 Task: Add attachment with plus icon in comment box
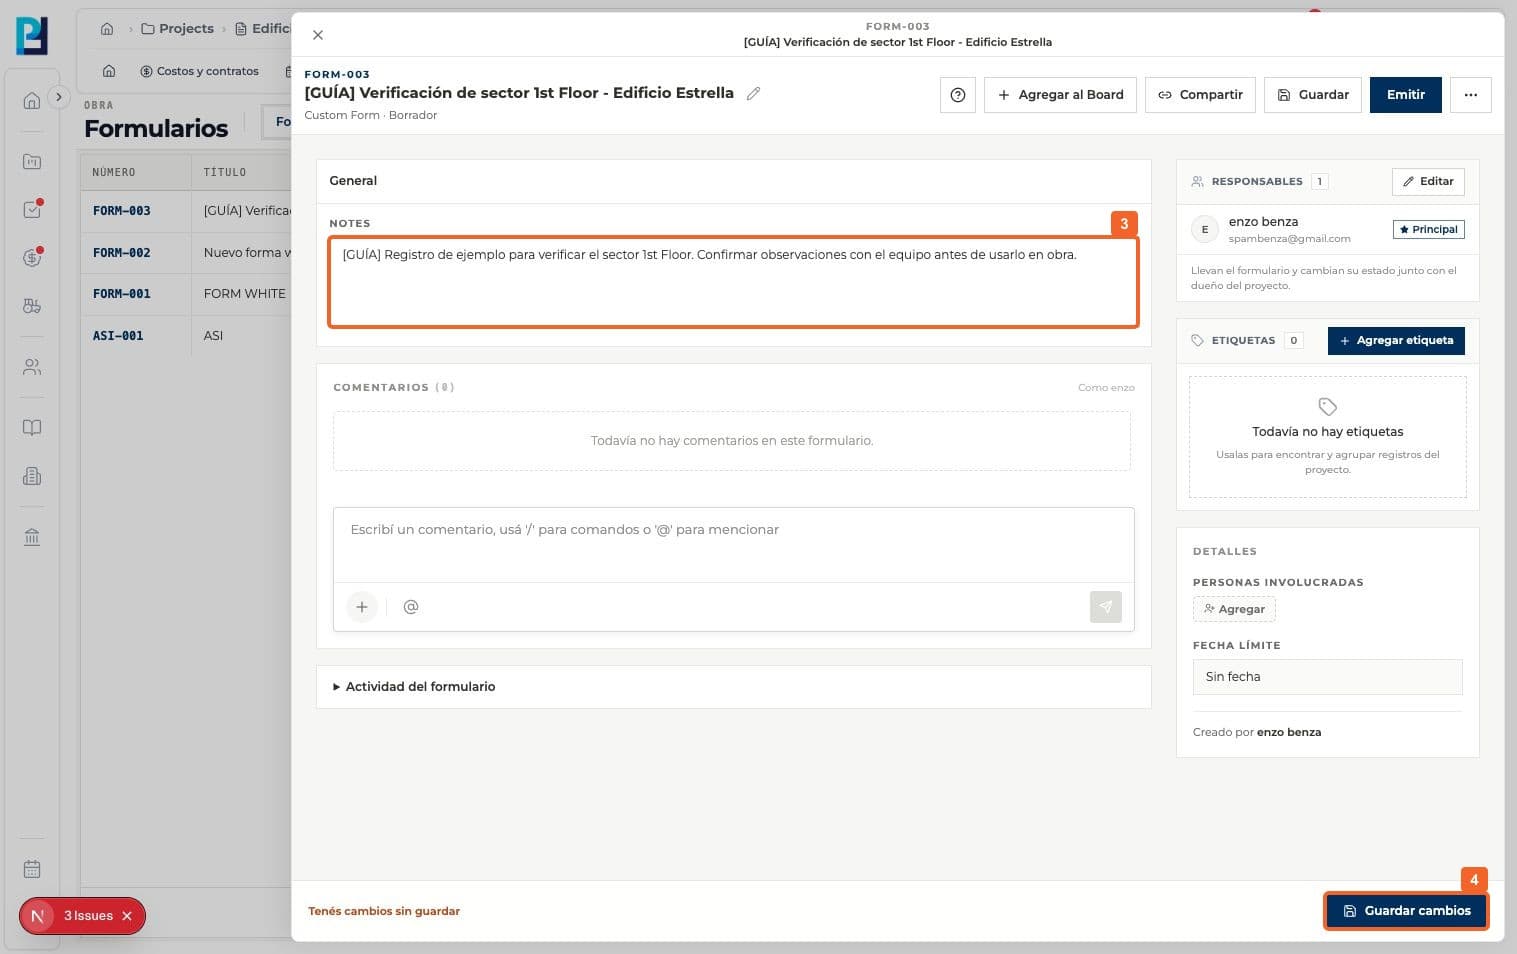(x=362, y=607)
